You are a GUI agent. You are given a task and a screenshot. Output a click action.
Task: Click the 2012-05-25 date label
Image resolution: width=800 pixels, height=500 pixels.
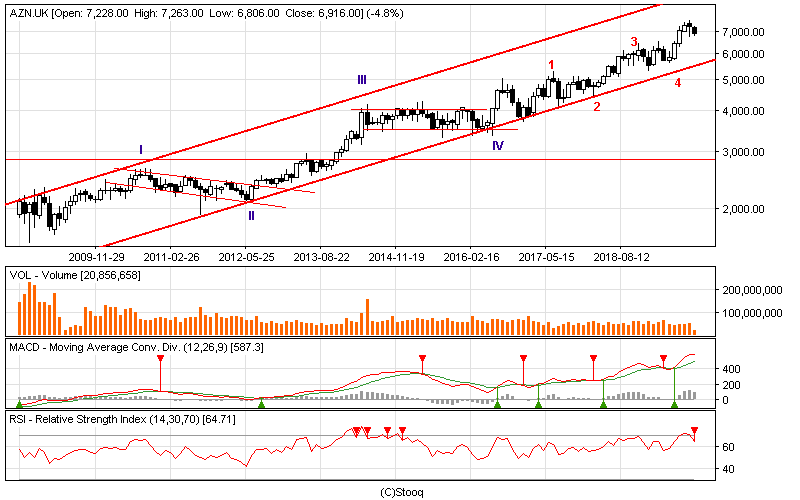click(x=246, y=257)
